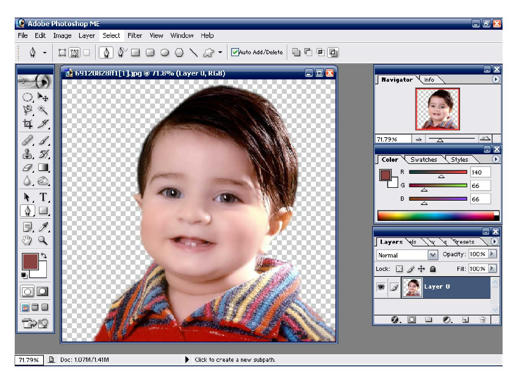
Task: Toggle the Auto Add/Delete checkbox
Action: [x=235, y=52]
